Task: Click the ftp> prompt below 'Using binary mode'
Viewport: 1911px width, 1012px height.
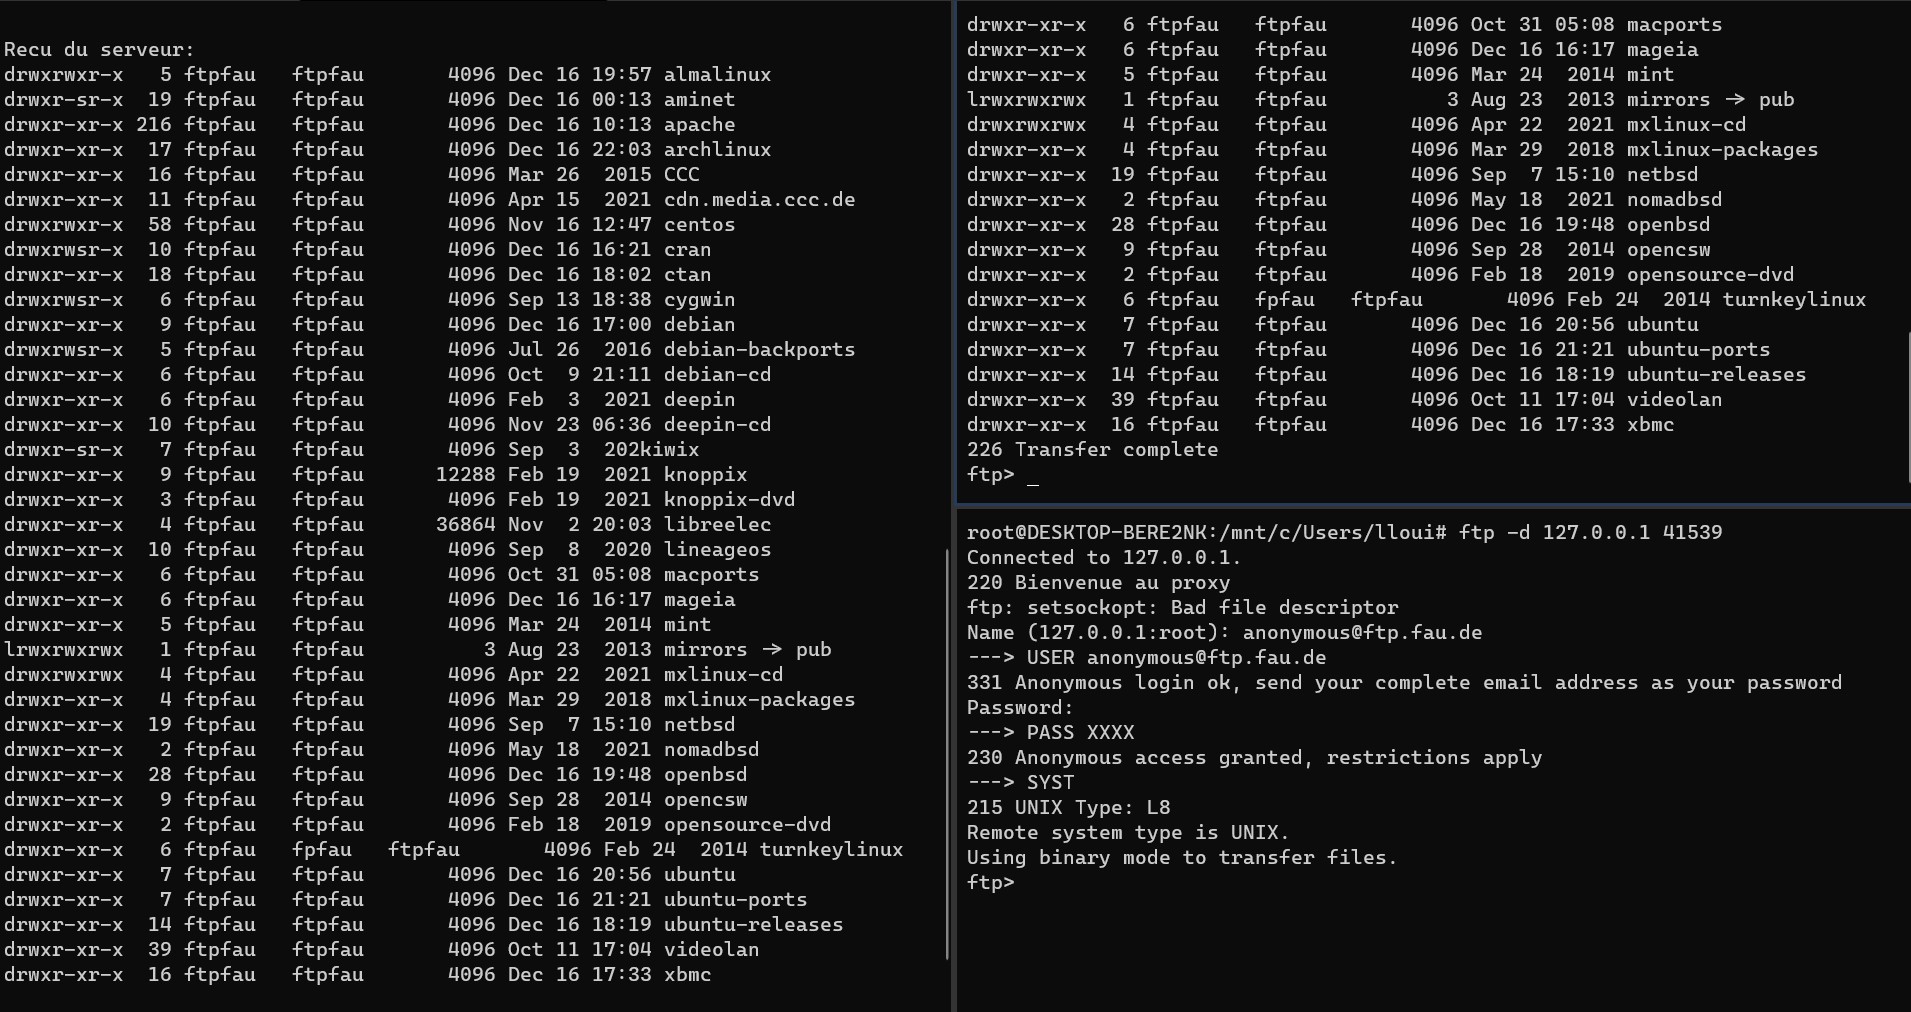Action: click(990, 883)
